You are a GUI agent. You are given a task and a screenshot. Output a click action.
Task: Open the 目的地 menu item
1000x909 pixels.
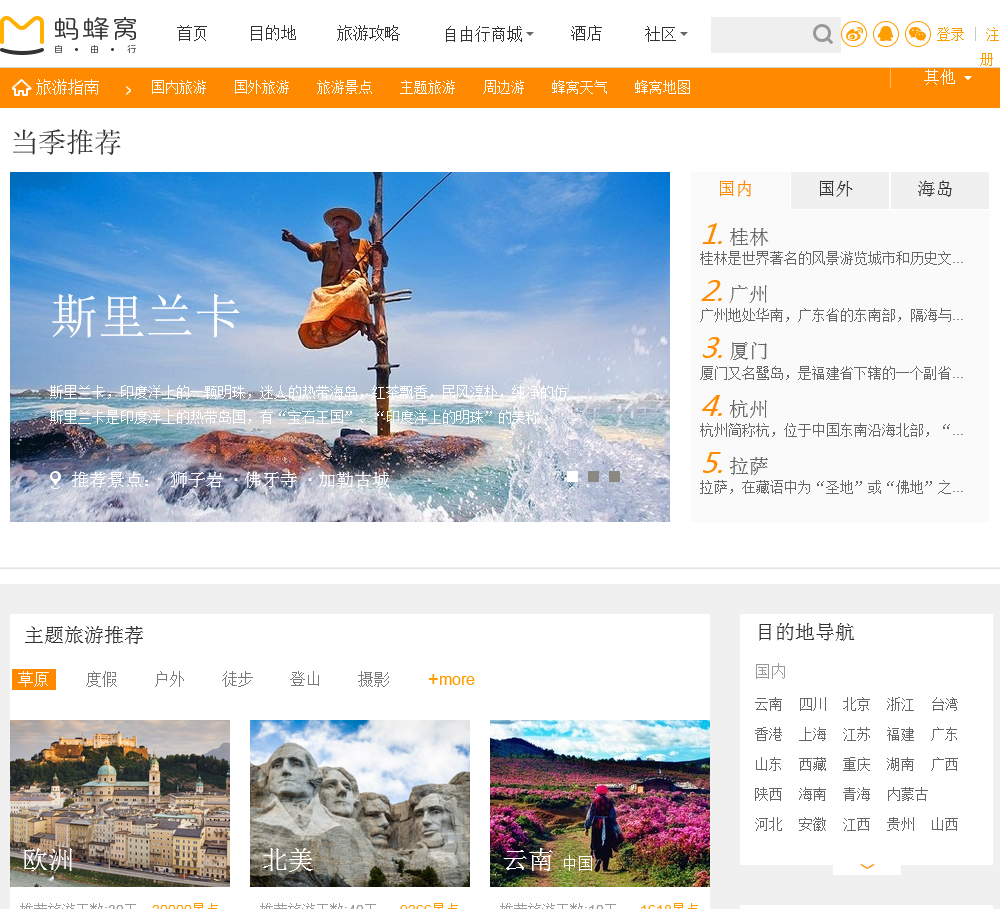pos(272,33)
